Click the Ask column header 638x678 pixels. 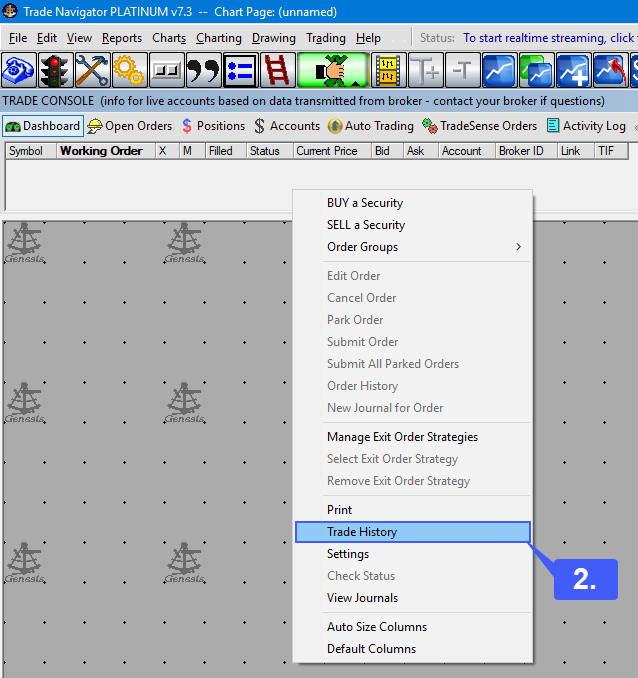(421, 151)
